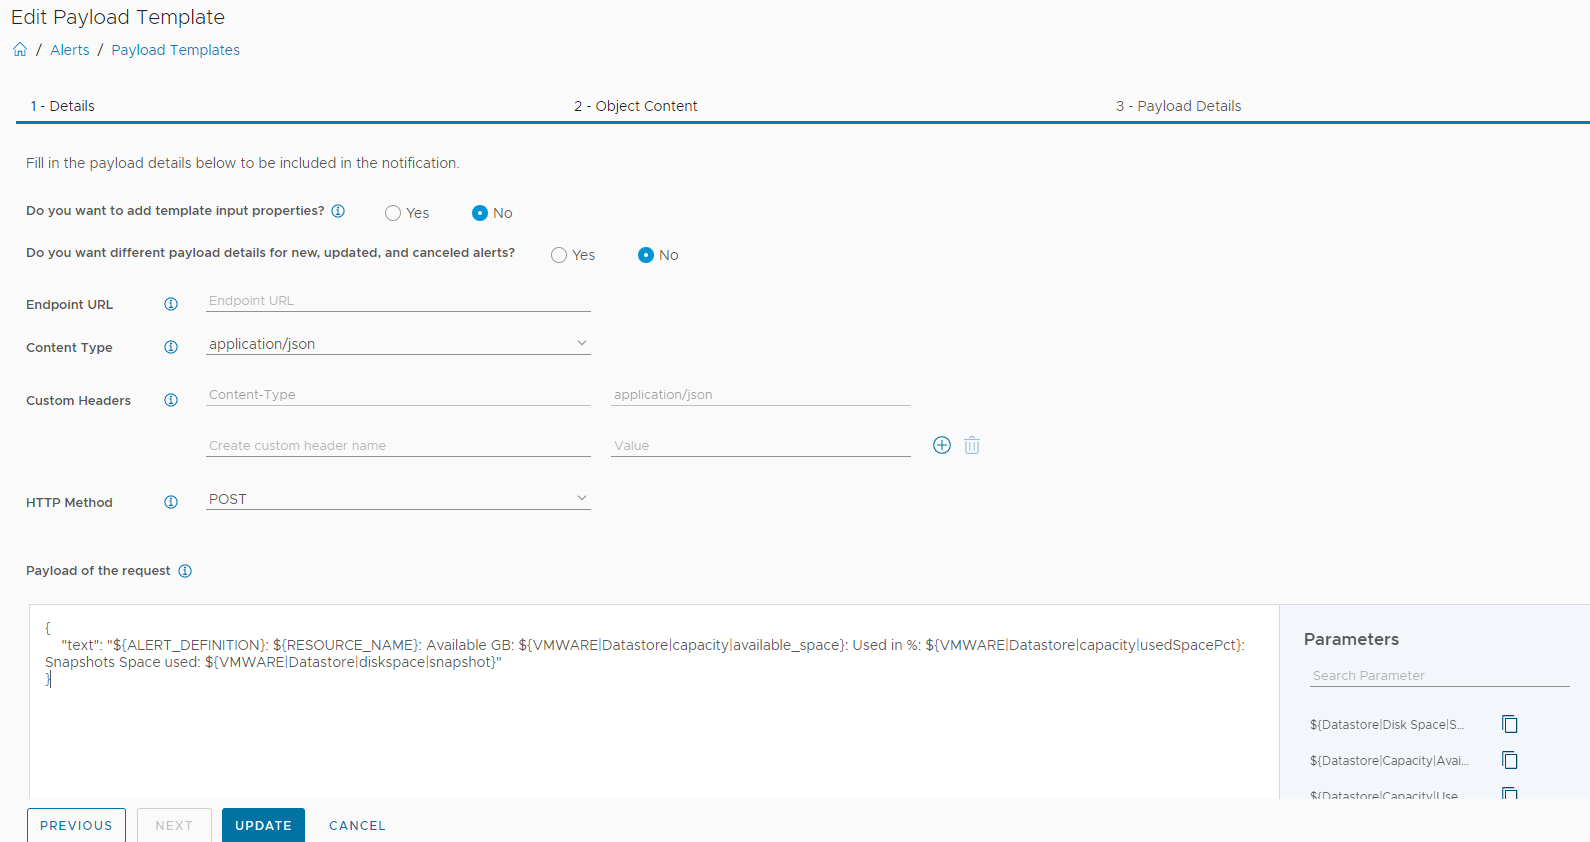Viewport: 1590px width, 842px height.
Task: Click info icon next to Payload of the request
Action: (185, 571)
